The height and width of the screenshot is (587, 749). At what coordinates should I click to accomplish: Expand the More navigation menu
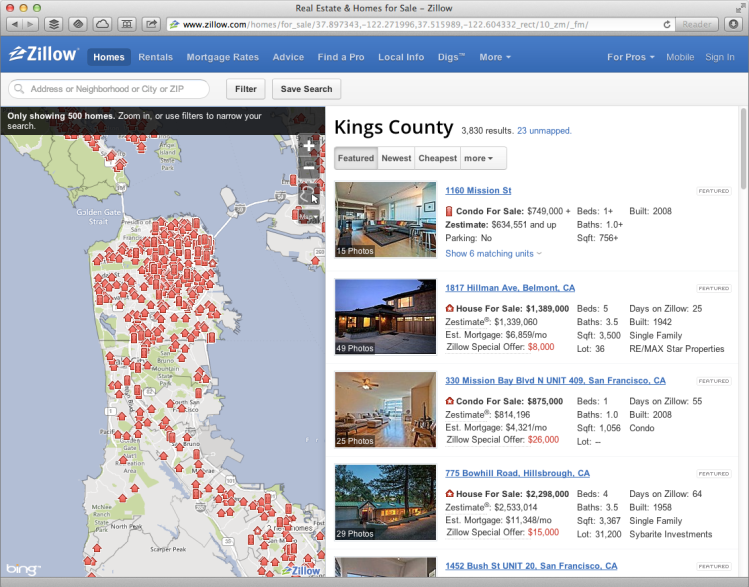495,57
